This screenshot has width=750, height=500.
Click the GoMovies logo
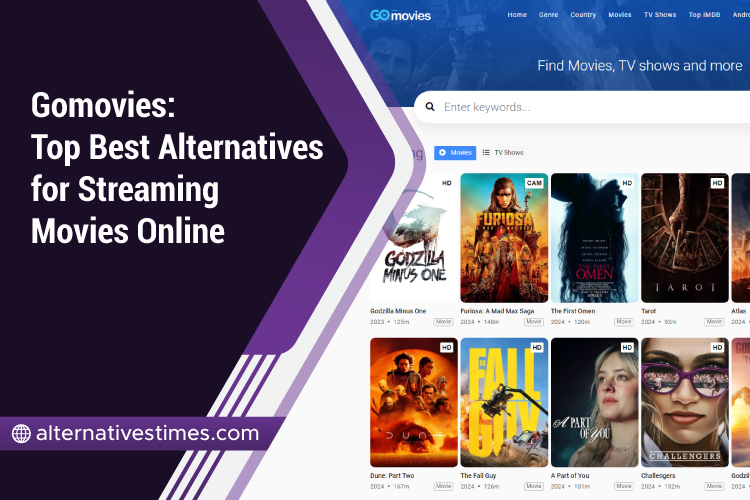400,15
